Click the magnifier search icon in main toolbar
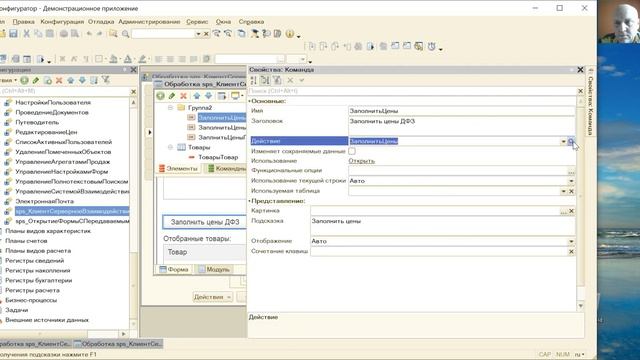The height and width of the screenshot is (360, 640). tap(126, 34)
